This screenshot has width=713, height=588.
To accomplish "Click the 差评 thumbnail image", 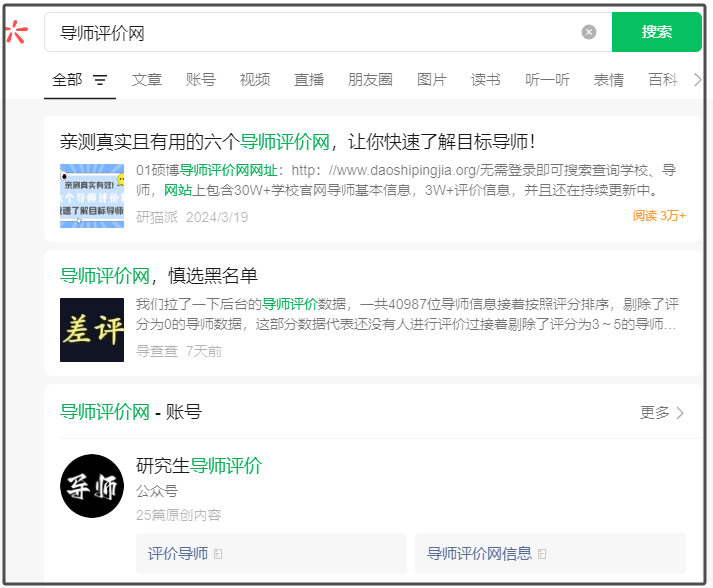I will 92,330.
